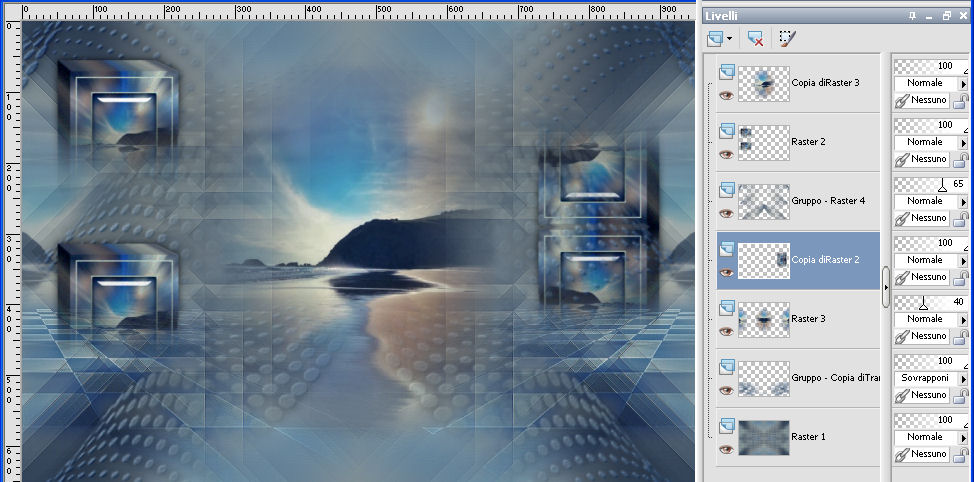This screenshot has height=482, width=974.
Task: Toggle transparency lock for Raster 2
Action: 960,160
